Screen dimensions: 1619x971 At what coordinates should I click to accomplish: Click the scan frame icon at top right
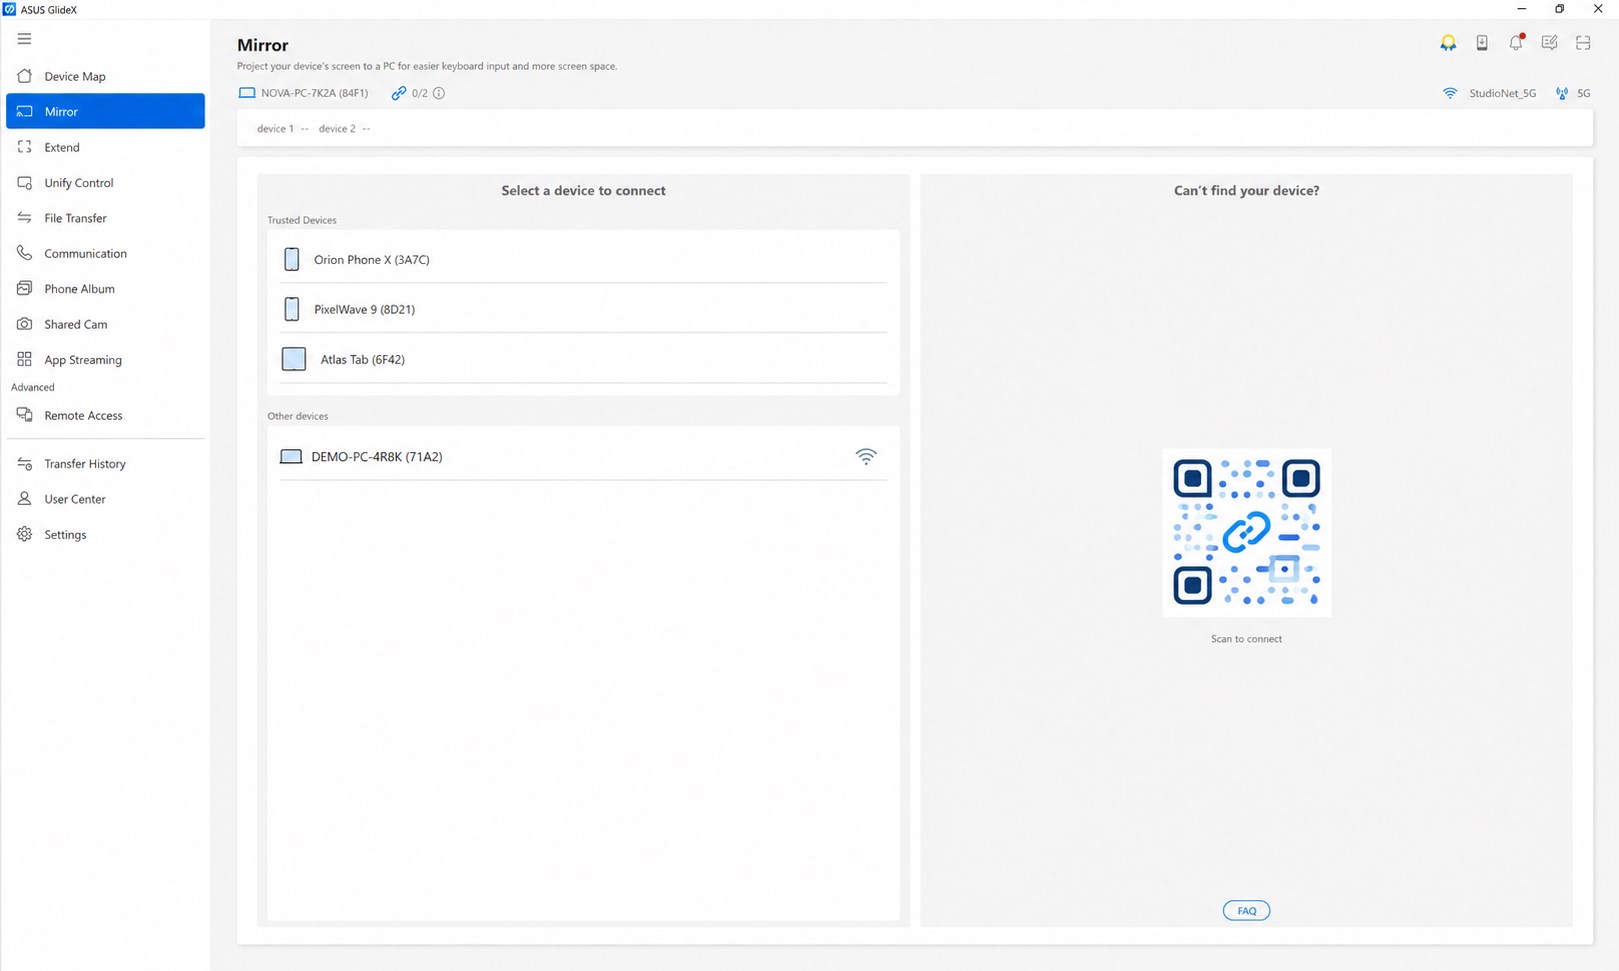click(x=1583, y=43)
